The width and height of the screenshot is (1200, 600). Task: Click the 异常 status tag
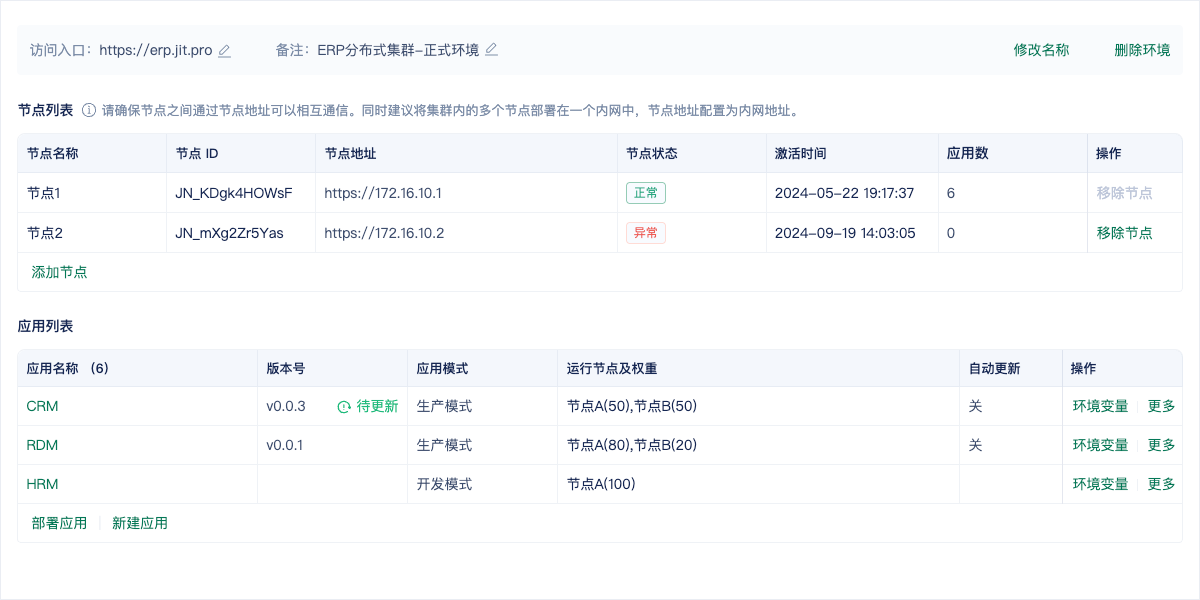coord(646,233)
